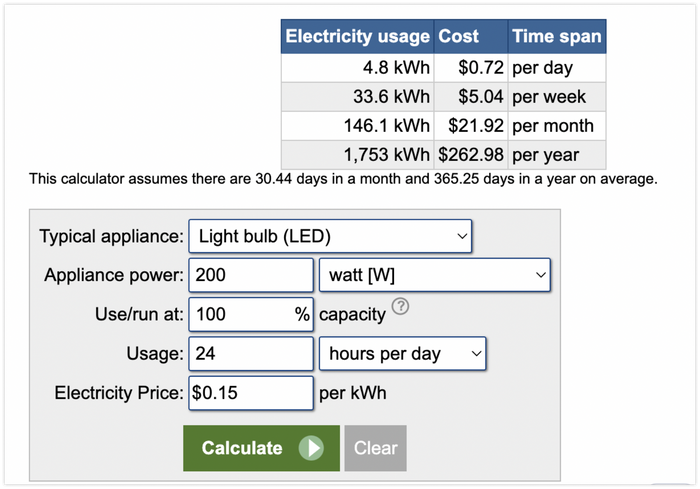The height and width of the screenshot is (489, 700).
Task: Click the 'Appliance power:' label
Action: pyautogui.click(x=114, y=275)
